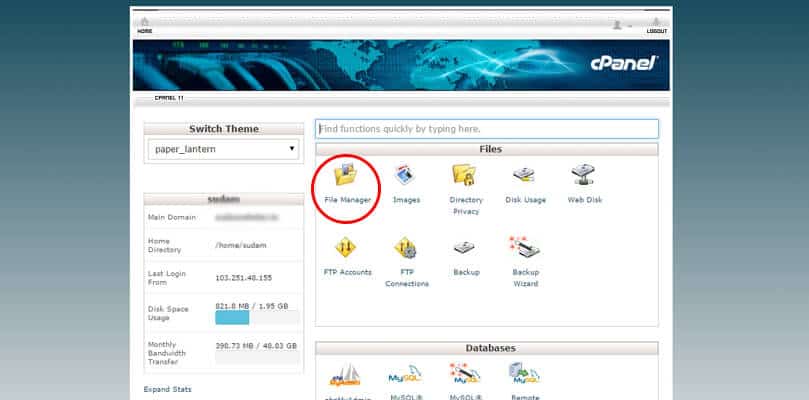Viewport: 809px width, 400px height.
Task: Open the MySQL Databases icon without wand
Action: tap(406, 375)
